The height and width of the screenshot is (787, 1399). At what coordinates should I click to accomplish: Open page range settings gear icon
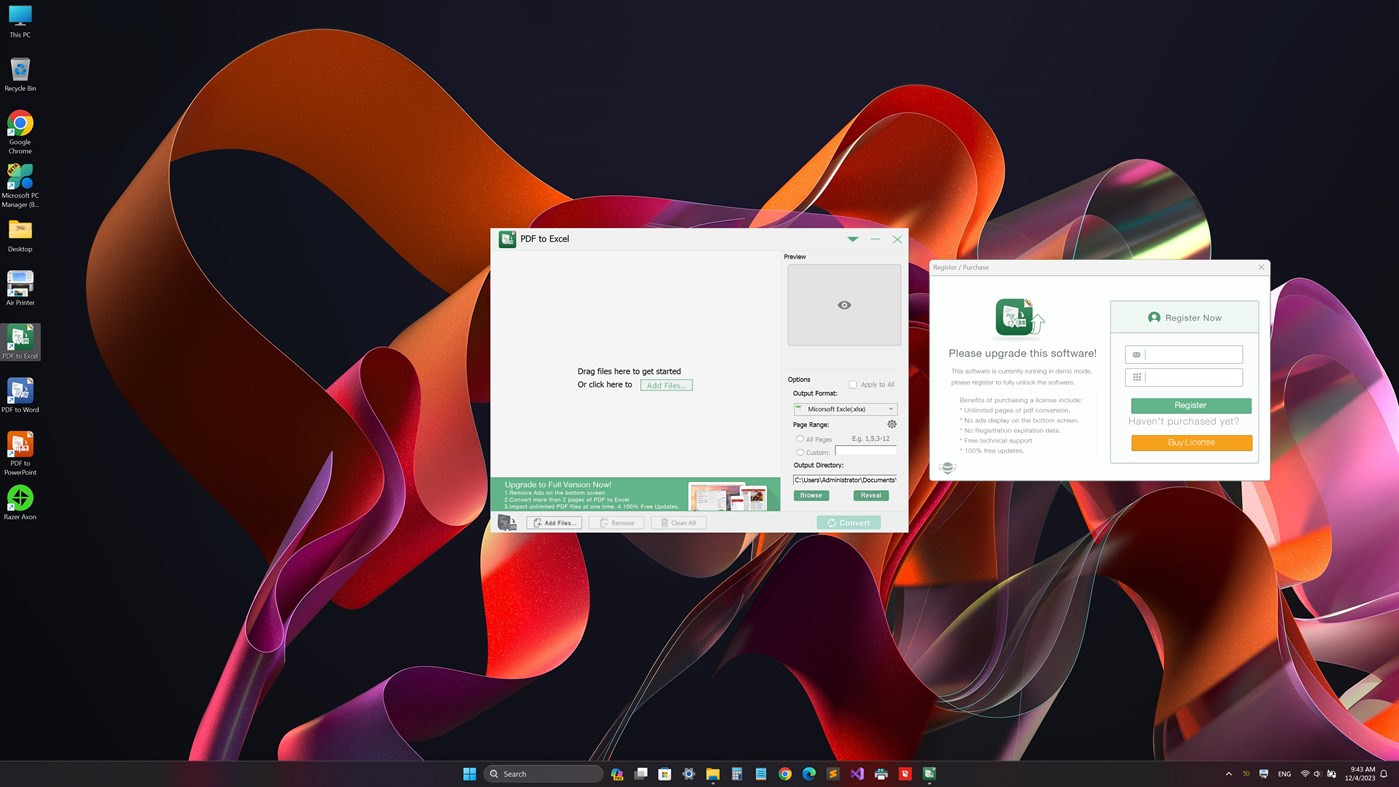[x=892, y=424]
